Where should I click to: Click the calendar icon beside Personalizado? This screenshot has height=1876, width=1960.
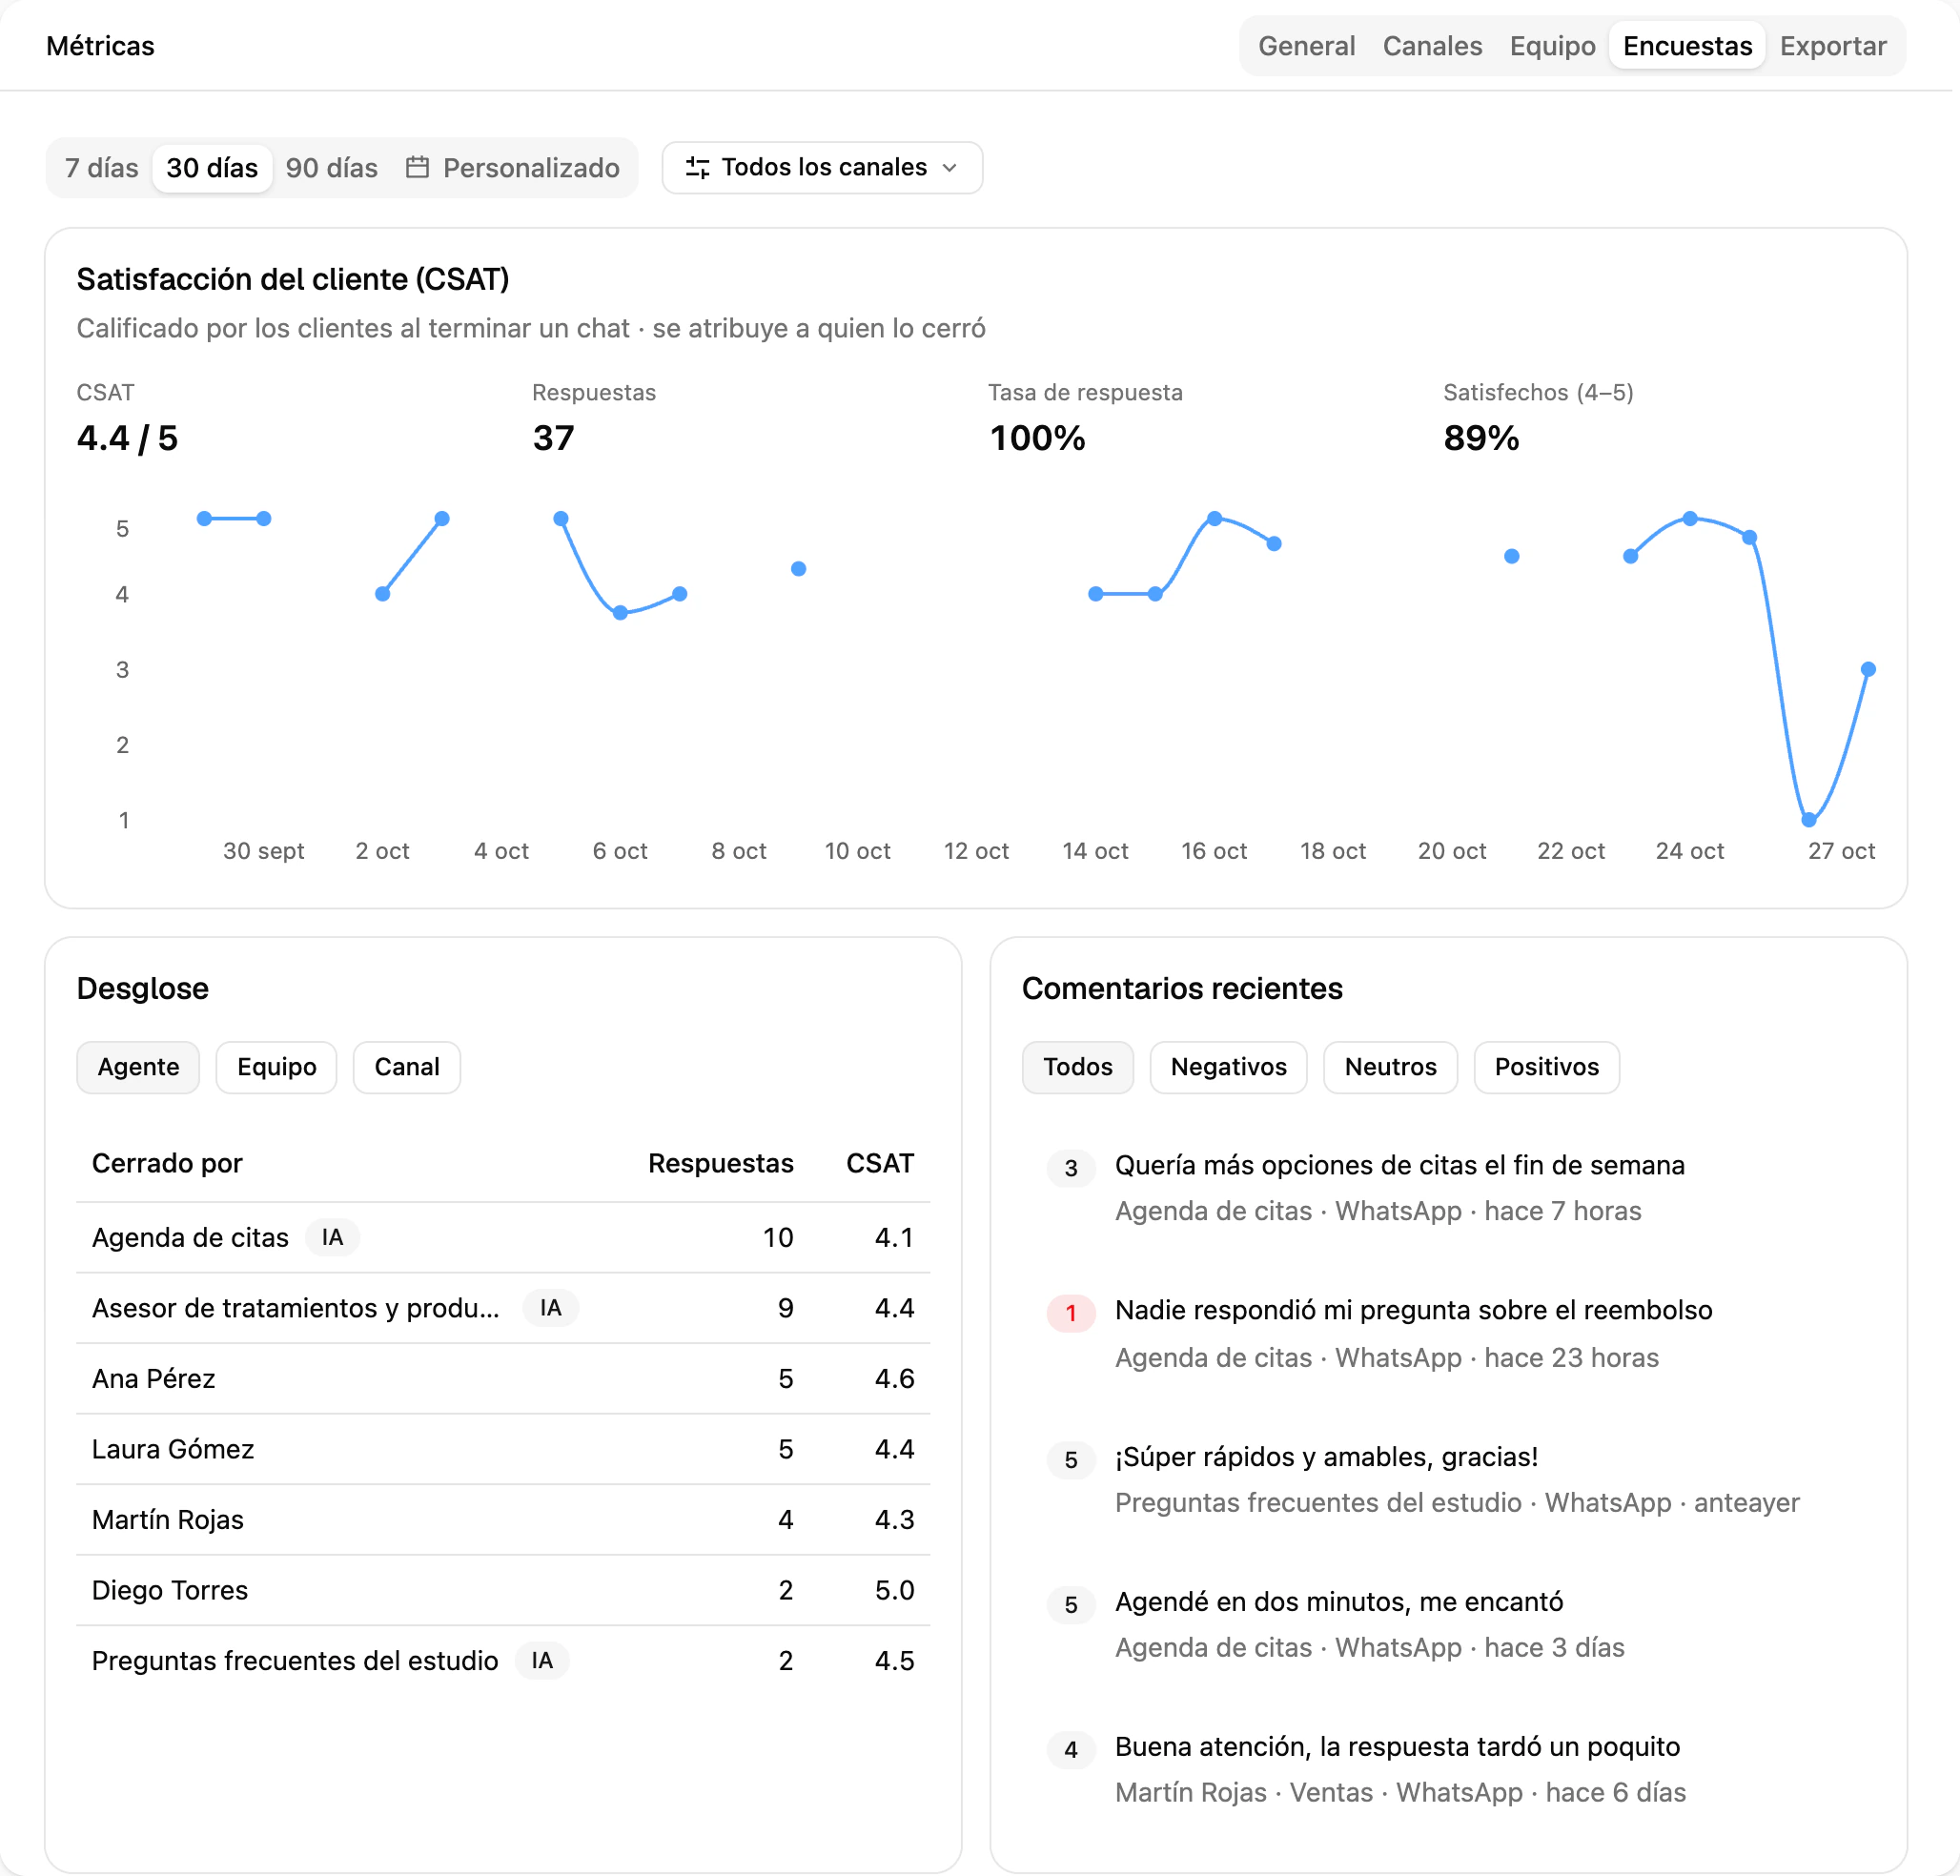417,167
